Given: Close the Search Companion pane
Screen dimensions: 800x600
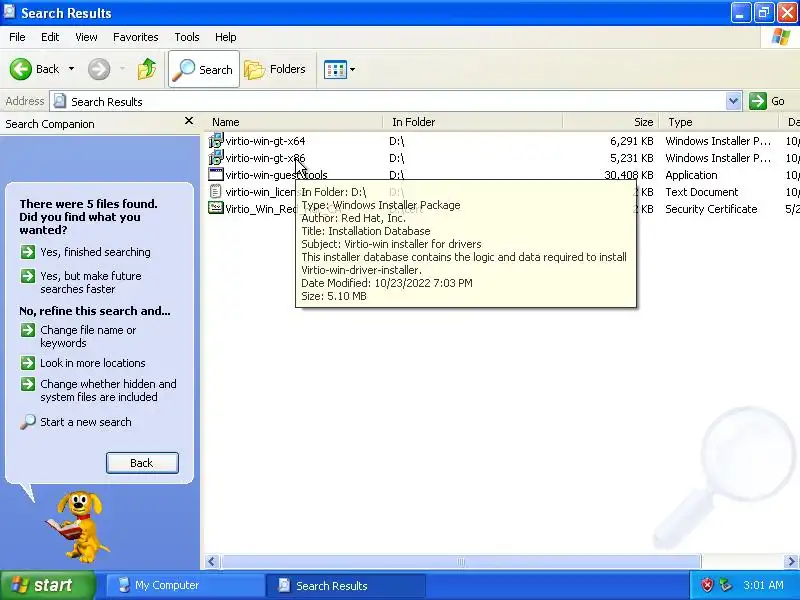Looking at the screenshot, I should pos(189,121).
